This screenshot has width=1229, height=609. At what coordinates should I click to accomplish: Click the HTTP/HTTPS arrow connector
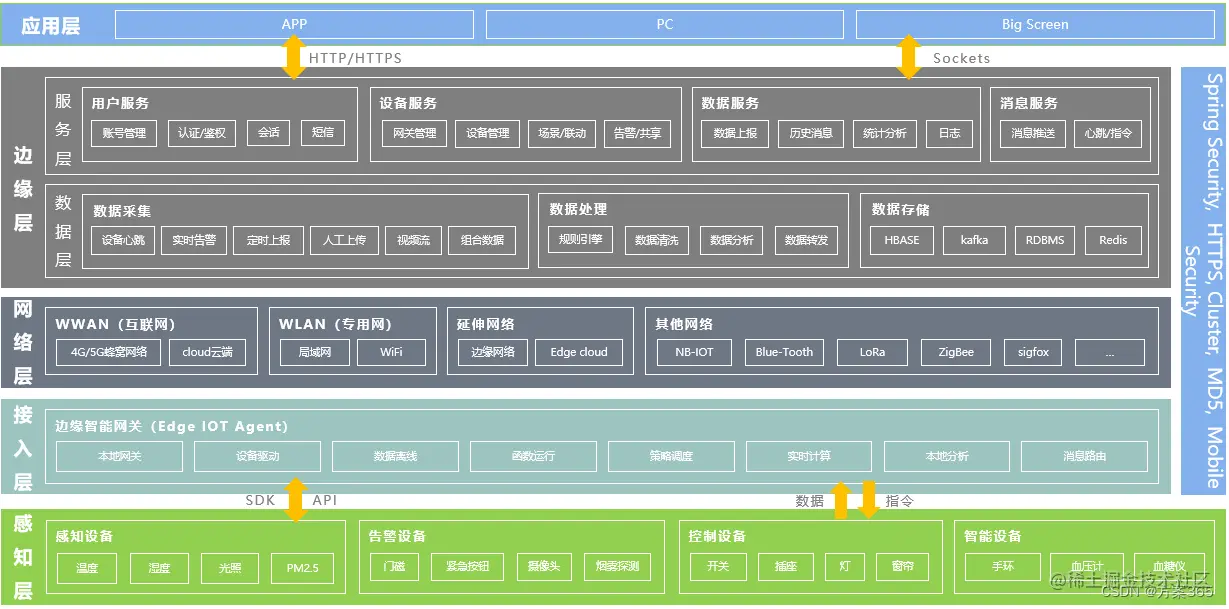point(294,57)
